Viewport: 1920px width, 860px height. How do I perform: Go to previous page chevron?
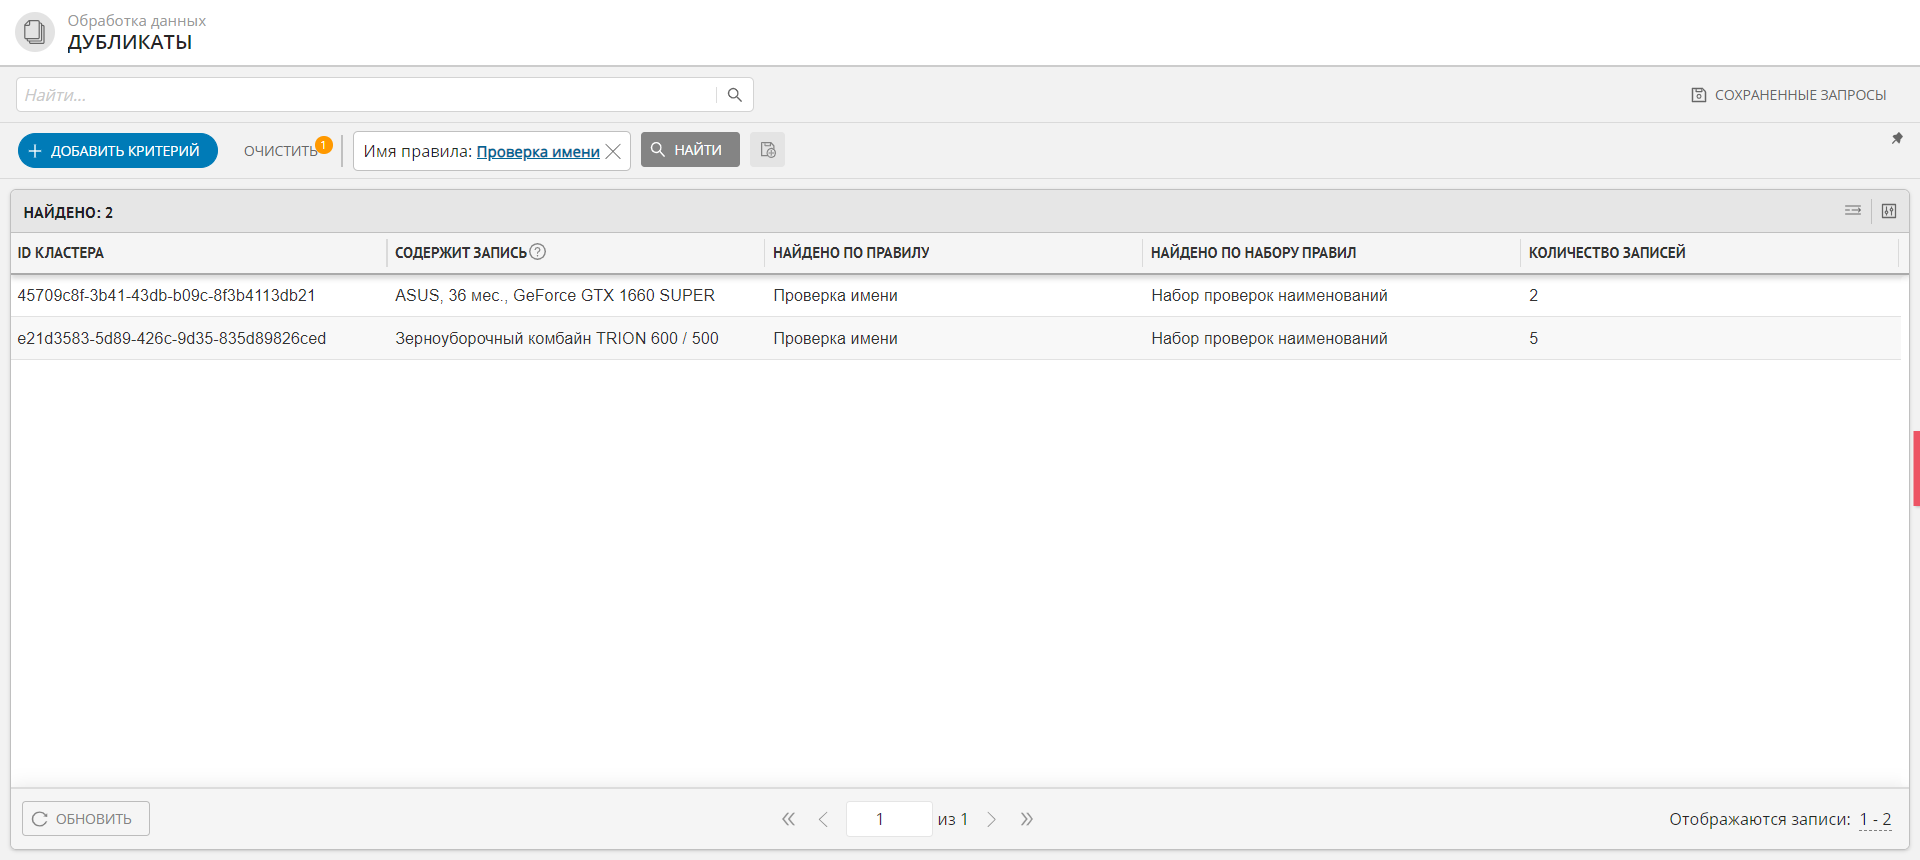(x=823, y=819)
